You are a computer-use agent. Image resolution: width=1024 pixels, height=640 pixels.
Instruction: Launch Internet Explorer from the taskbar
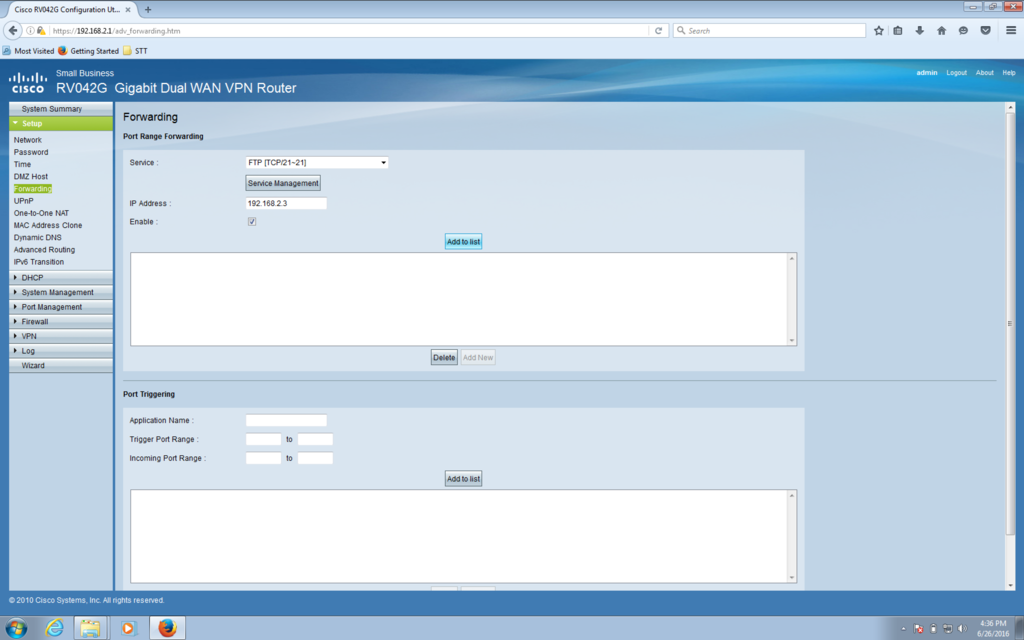coord(54,628)
